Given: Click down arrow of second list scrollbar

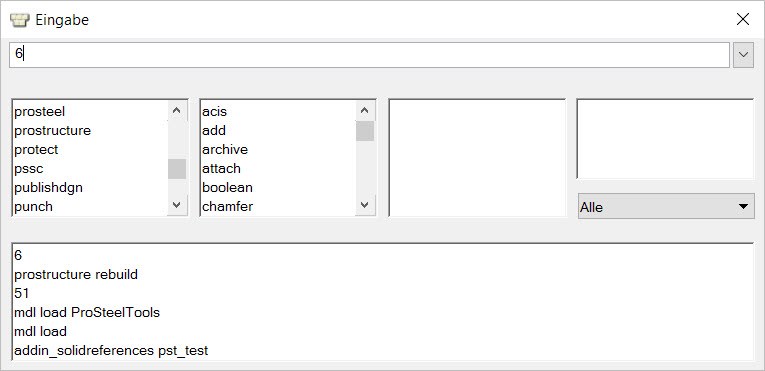Looking at the screenshot, I should pyautogui.click(x=365, y=205).
